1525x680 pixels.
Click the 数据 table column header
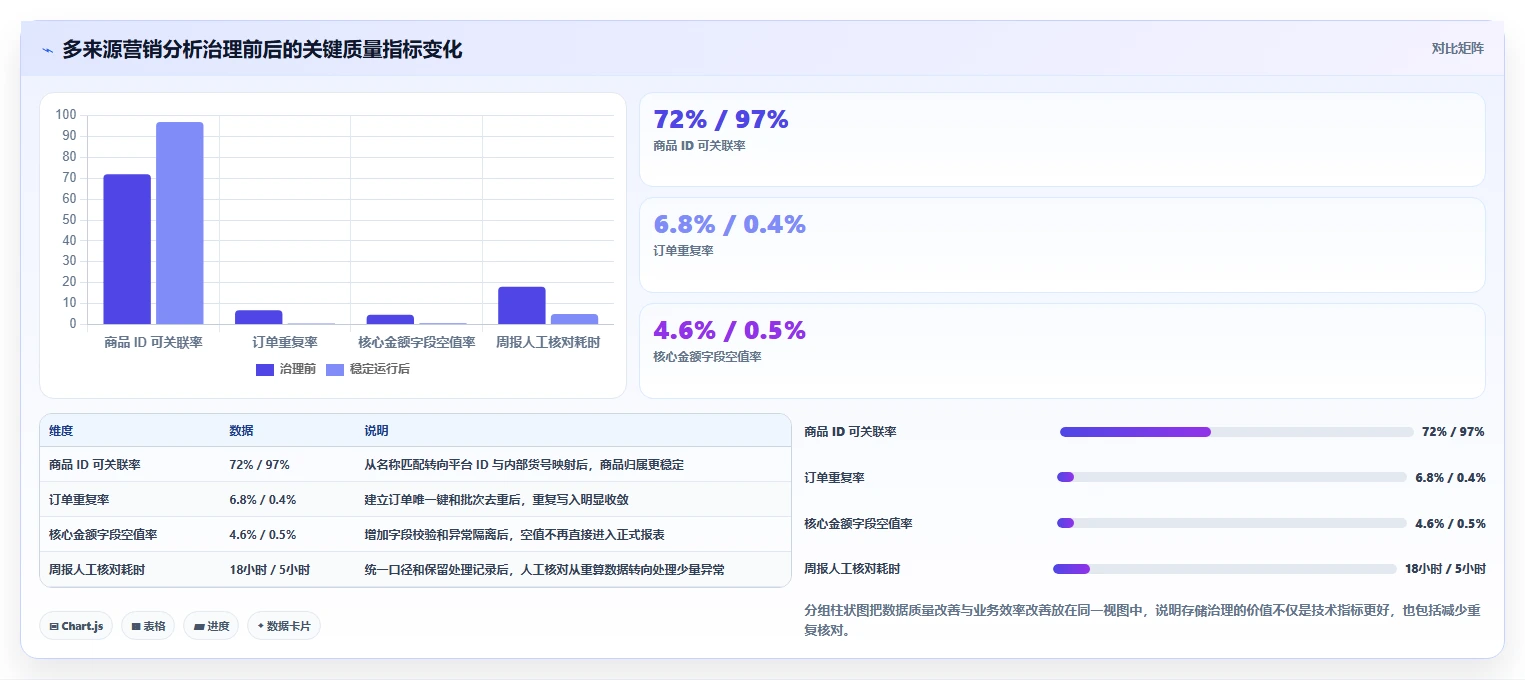[x=241, y=431]
